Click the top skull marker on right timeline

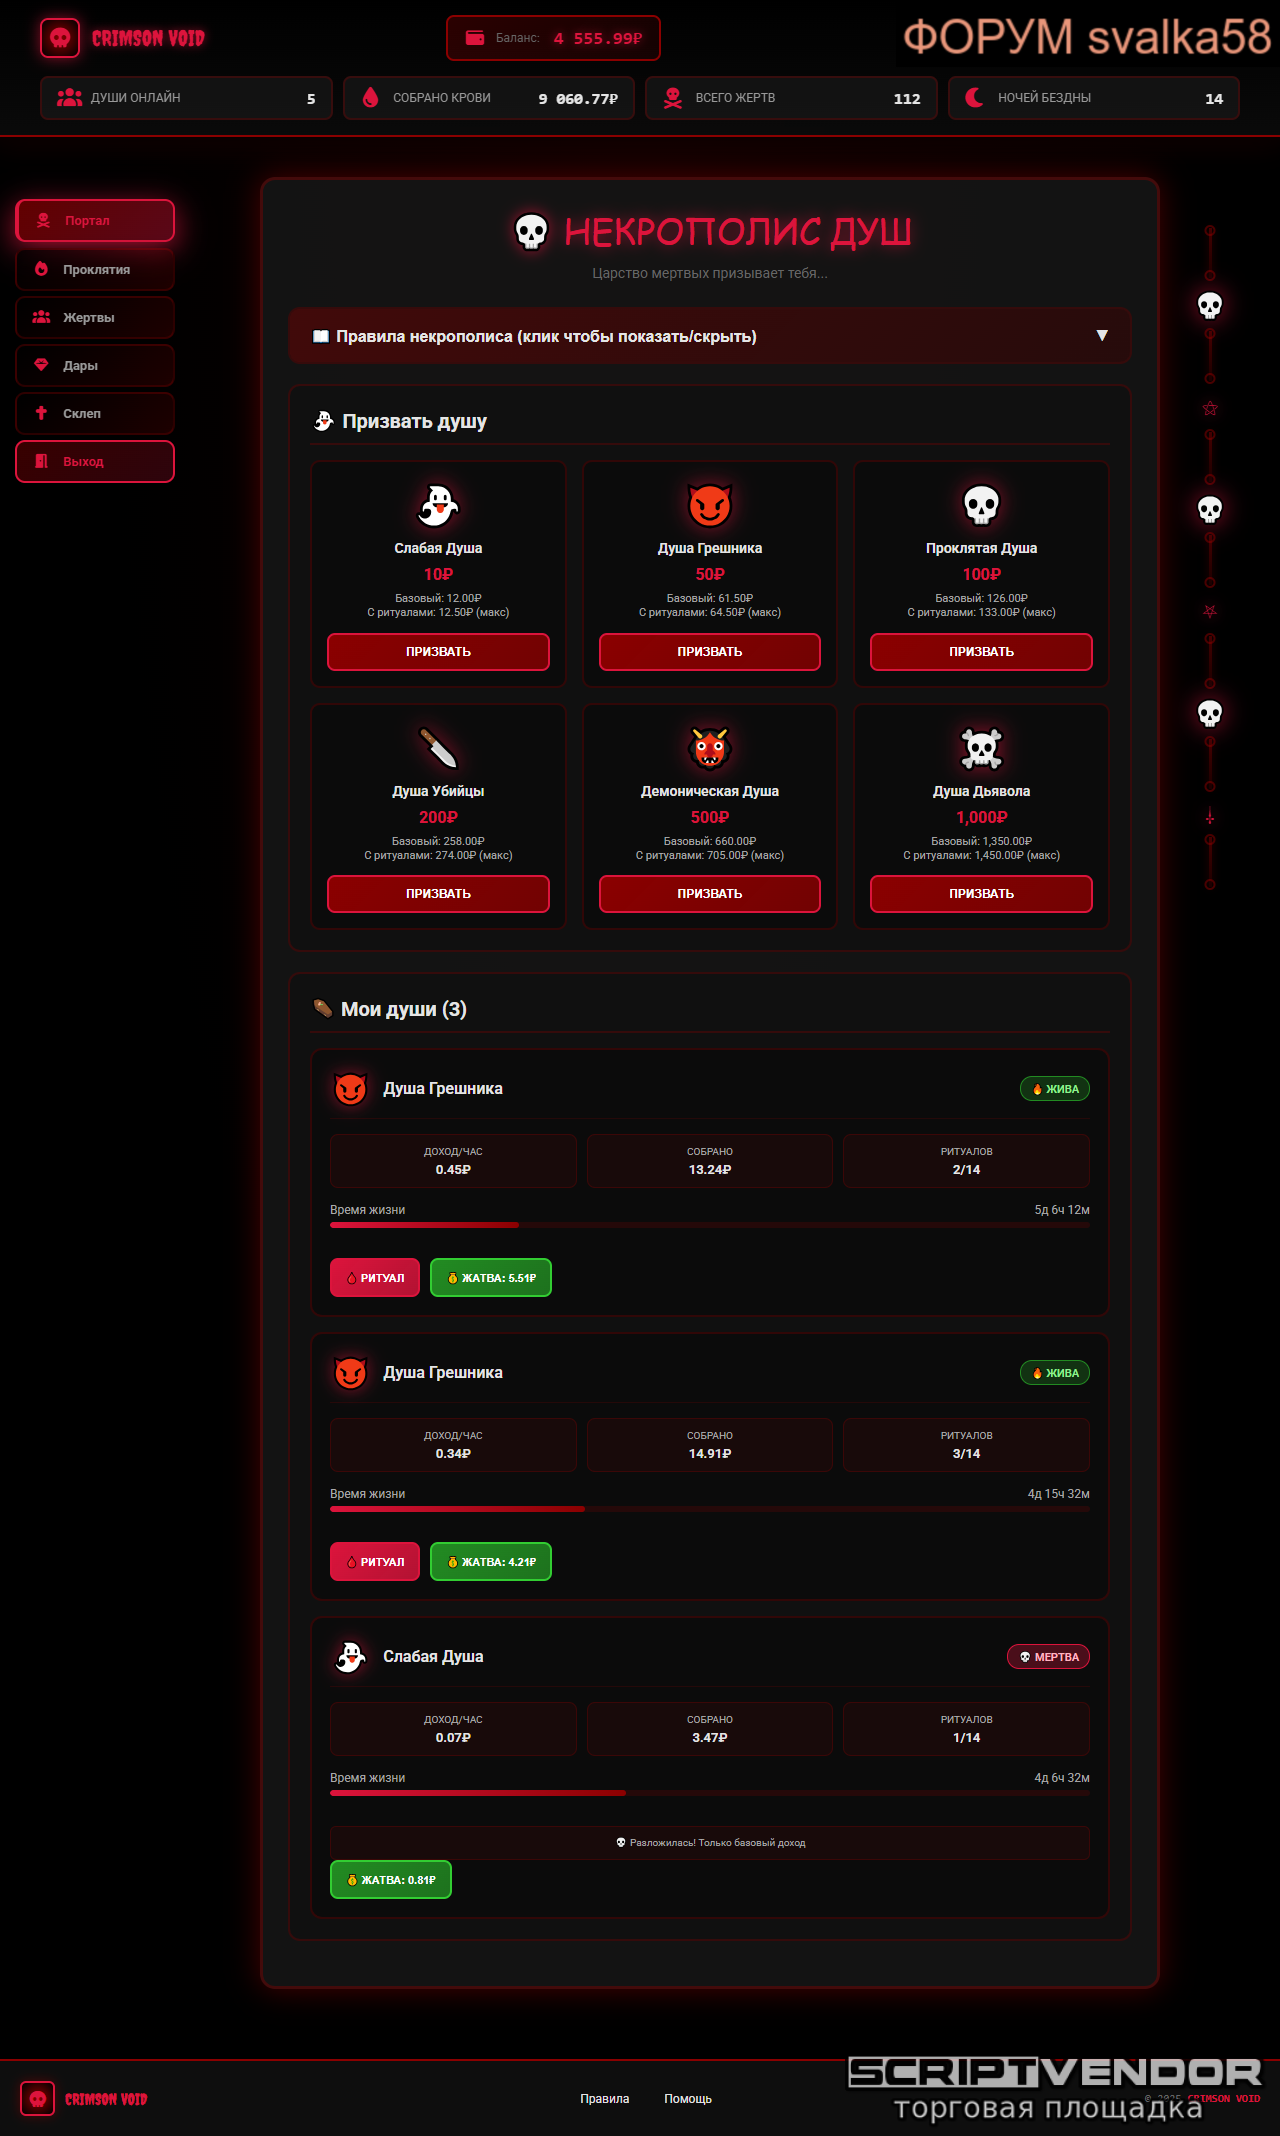point(1210,305)
